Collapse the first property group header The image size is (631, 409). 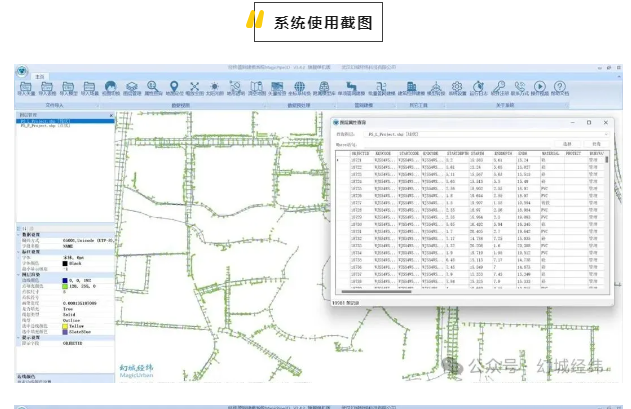[x=19, y=234]
